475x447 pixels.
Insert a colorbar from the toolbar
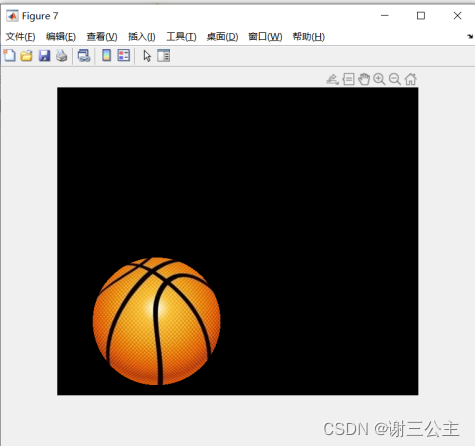106,55
